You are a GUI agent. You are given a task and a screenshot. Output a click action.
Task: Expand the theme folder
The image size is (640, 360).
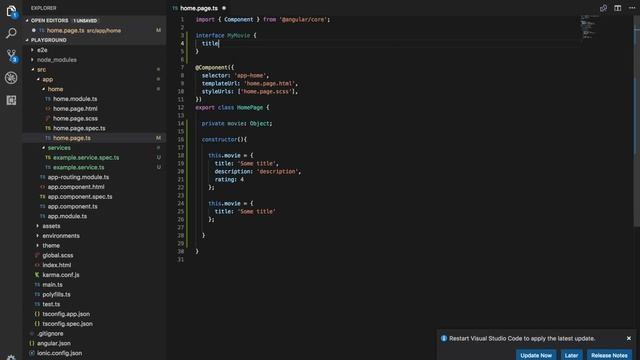pos(51,246)
